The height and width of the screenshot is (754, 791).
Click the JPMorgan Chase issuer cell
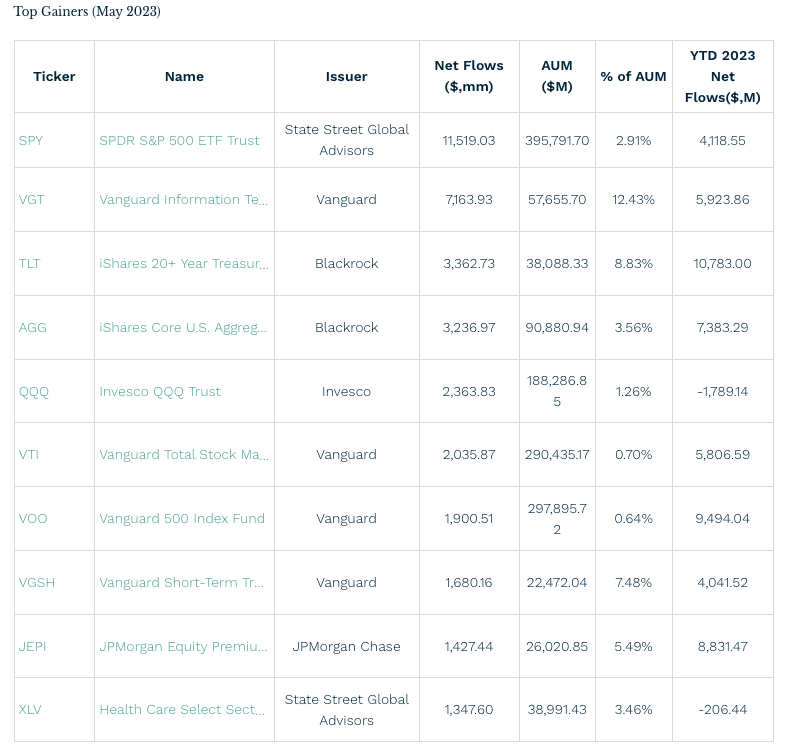click(347, 647)
